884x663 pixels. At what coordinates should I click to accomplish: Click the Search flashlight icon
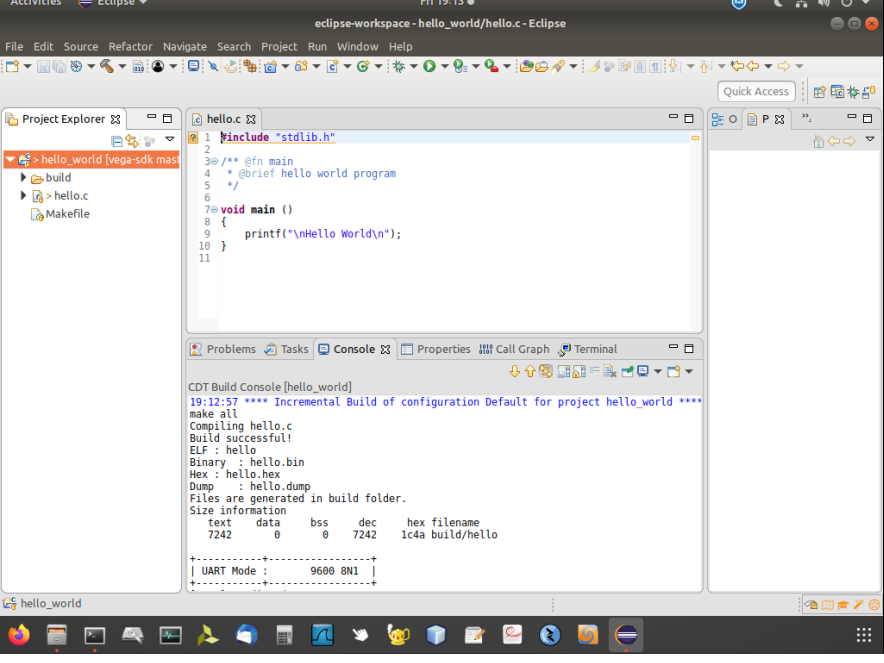[x=558, y=67]
